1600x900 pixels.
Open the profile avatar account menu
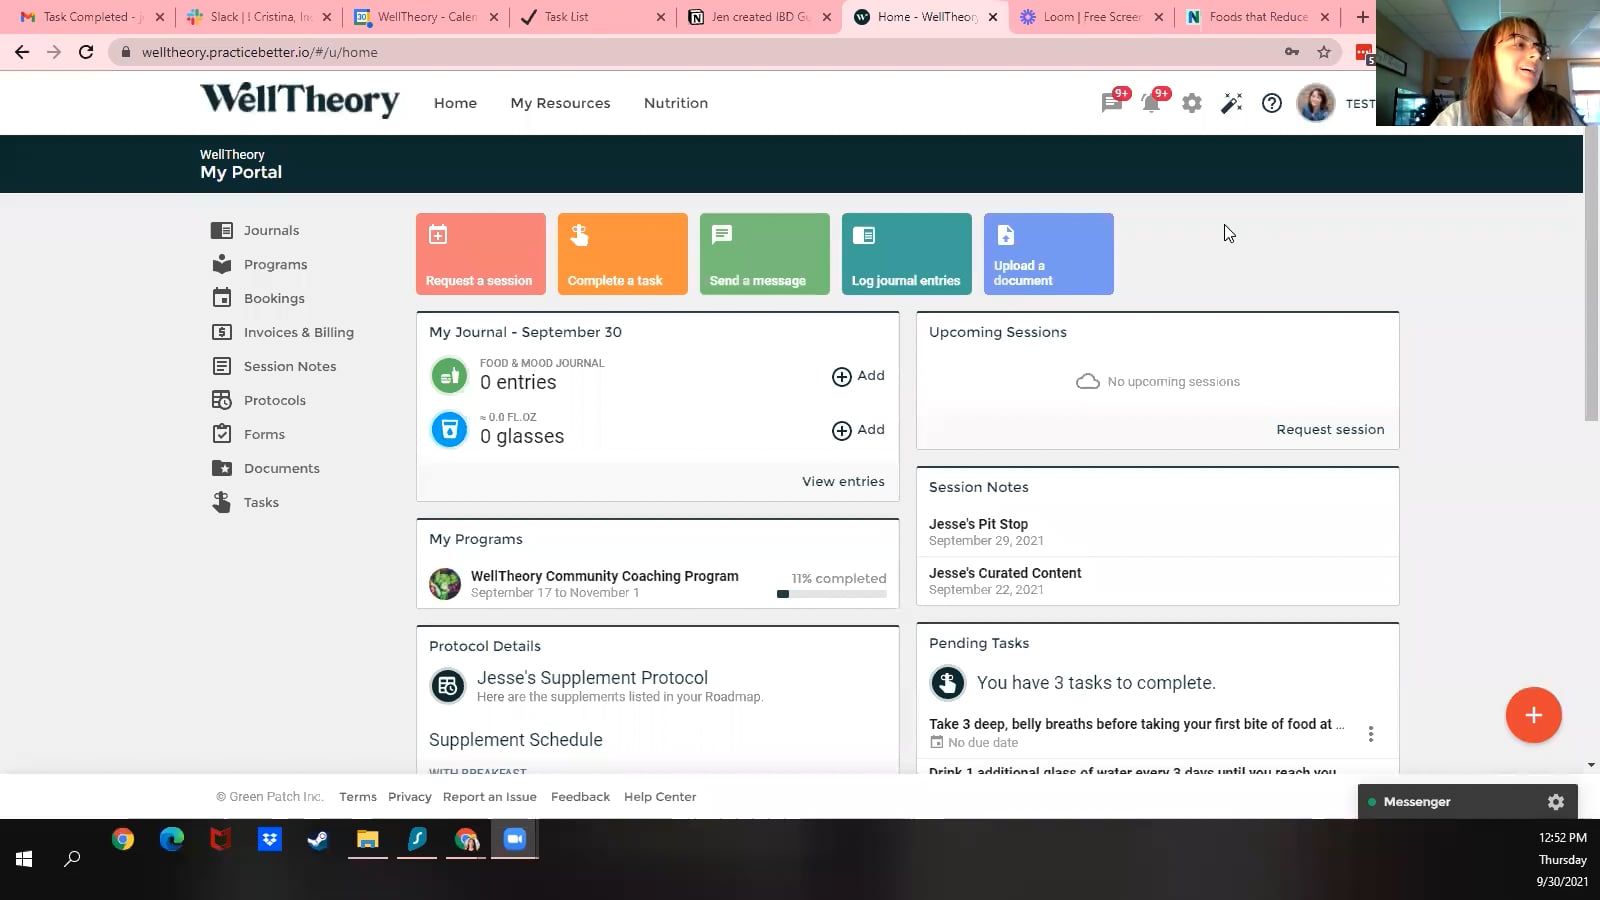(1316, 103)
